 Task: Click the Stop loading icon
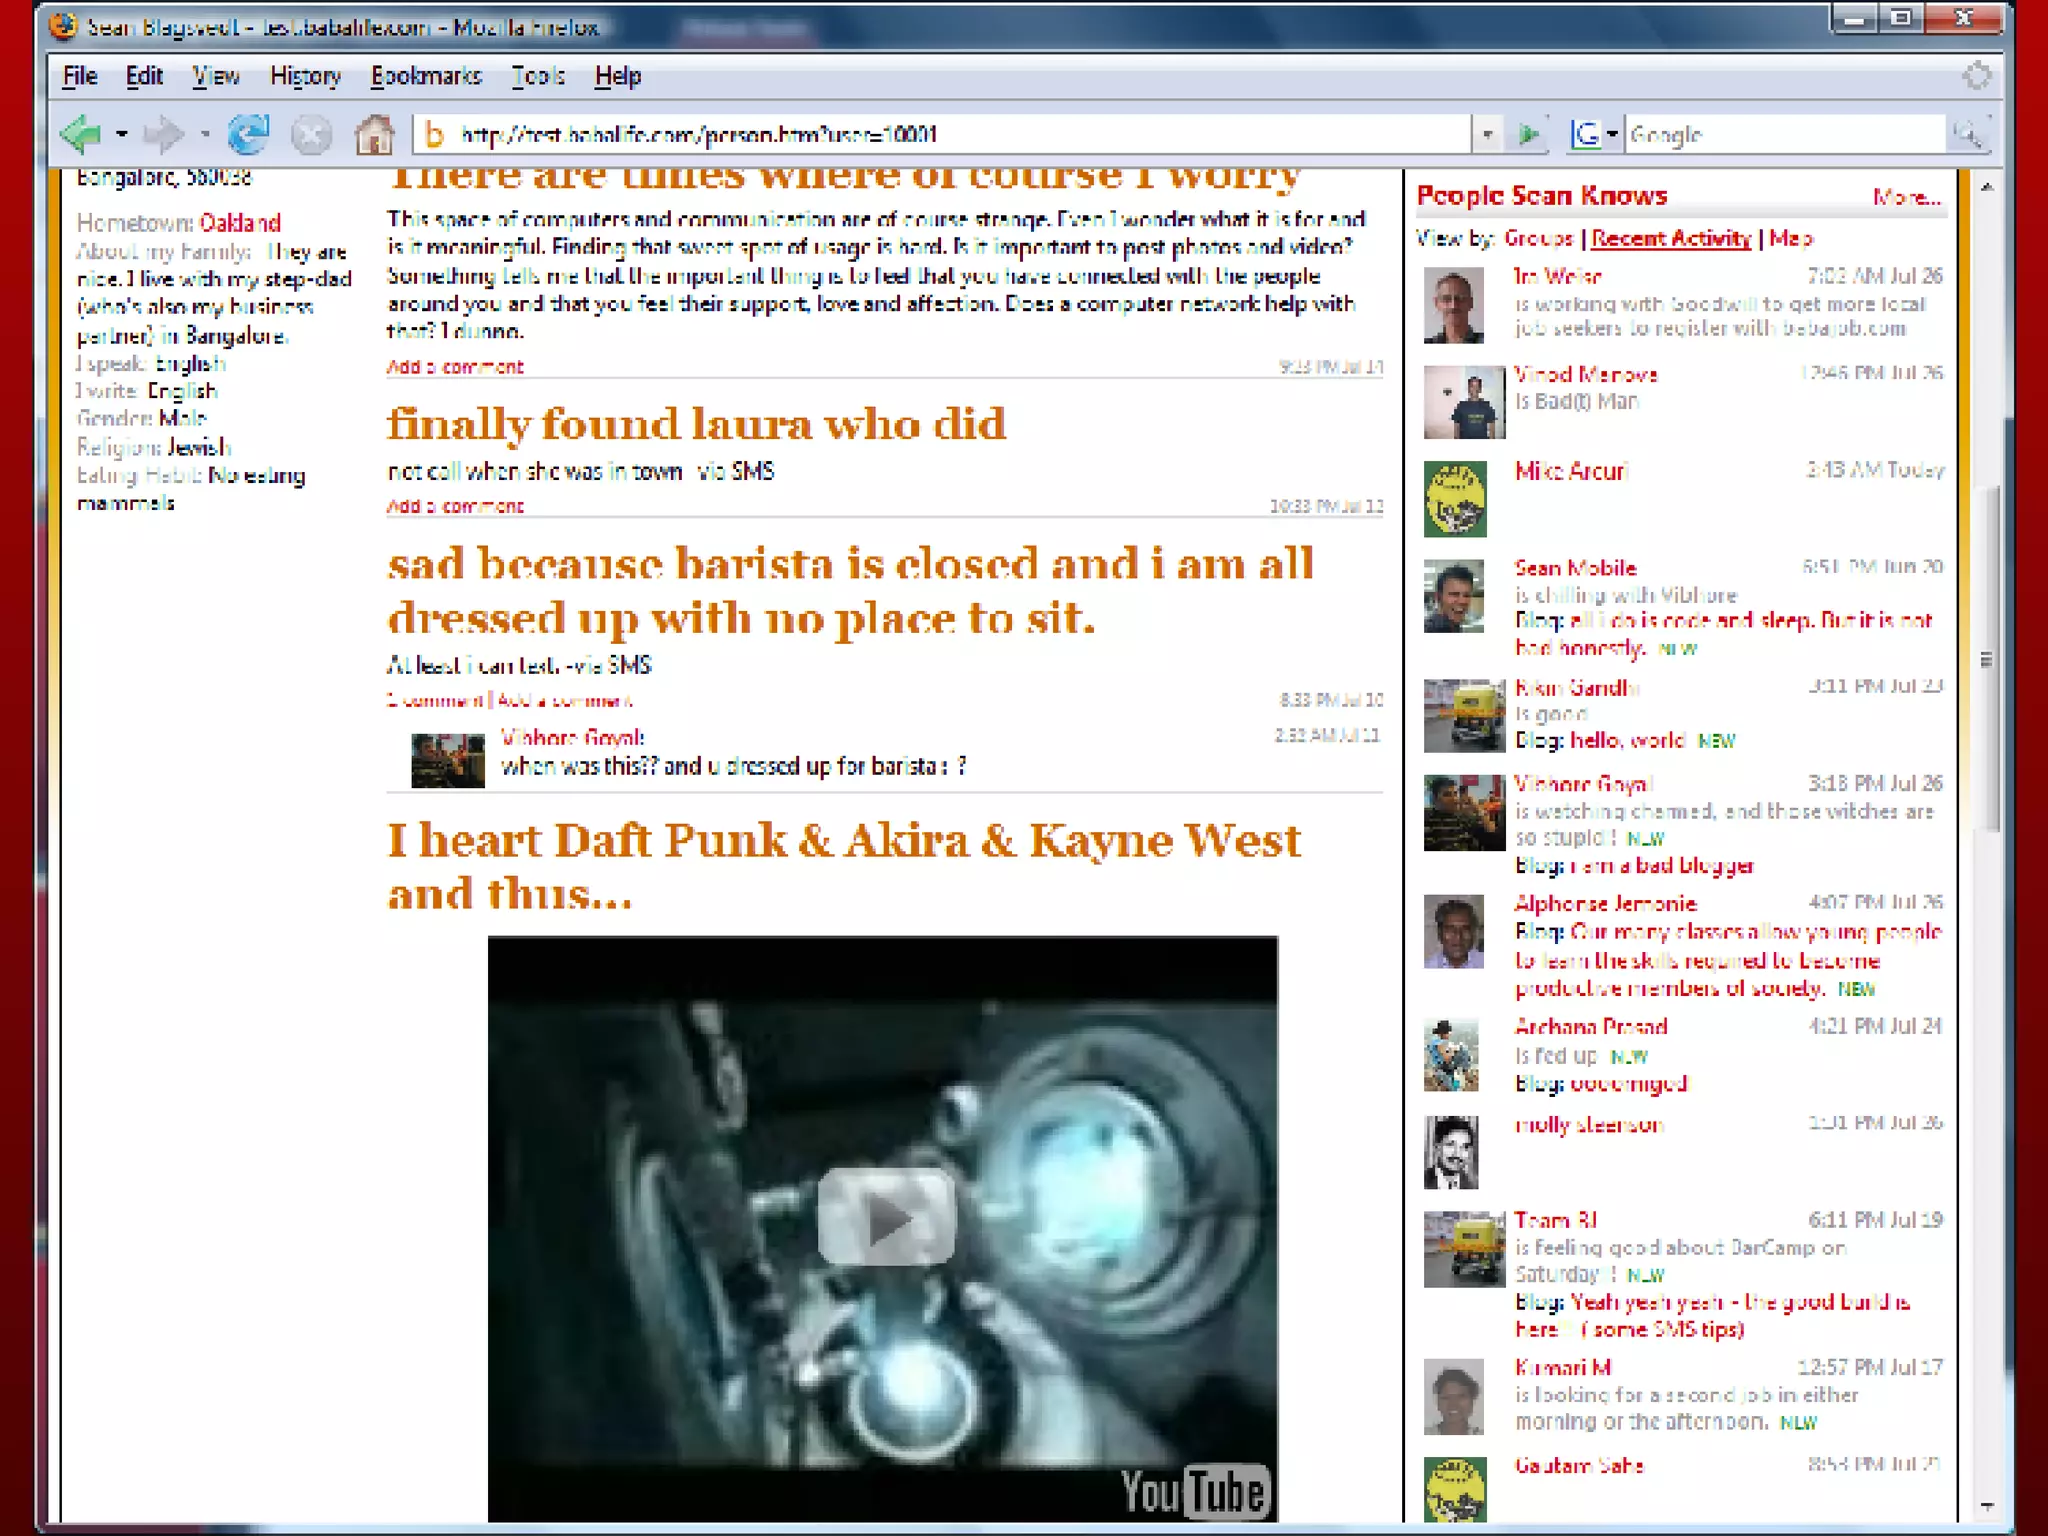311,135
